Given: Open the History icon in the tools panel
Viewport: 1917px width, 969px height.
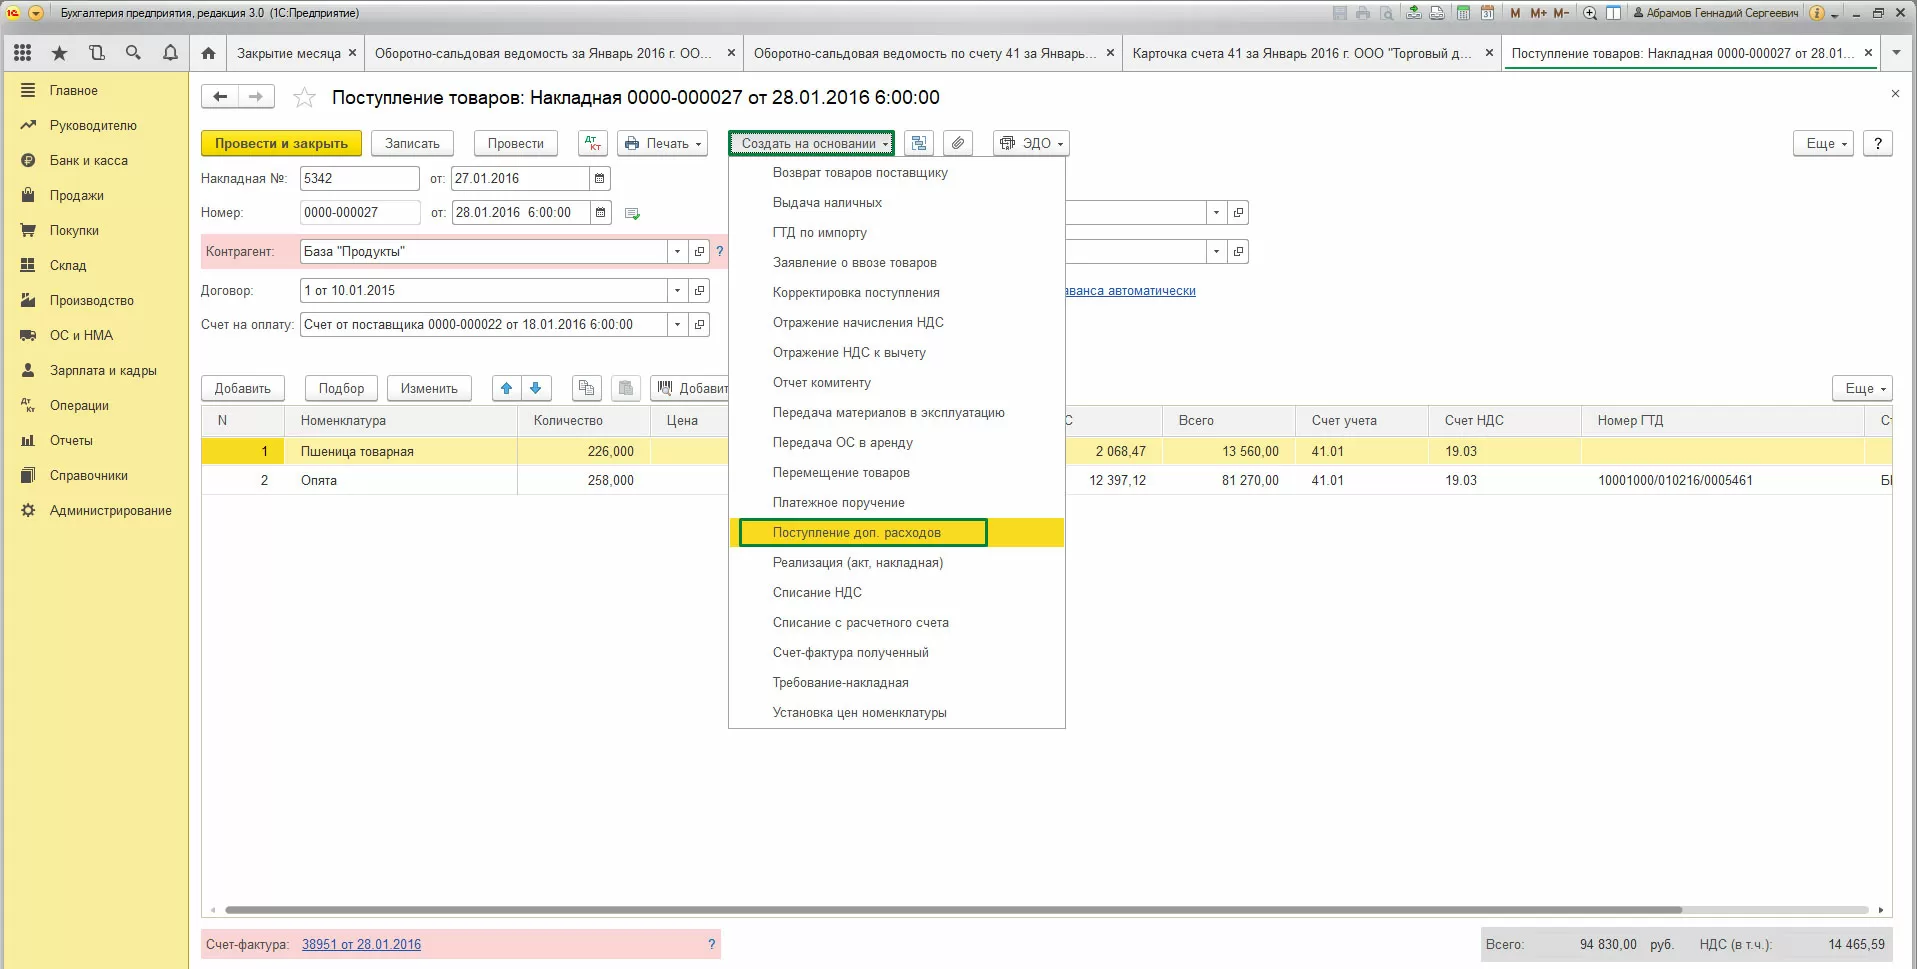Looking at the screenshot, I should click(x=97, y=53).
